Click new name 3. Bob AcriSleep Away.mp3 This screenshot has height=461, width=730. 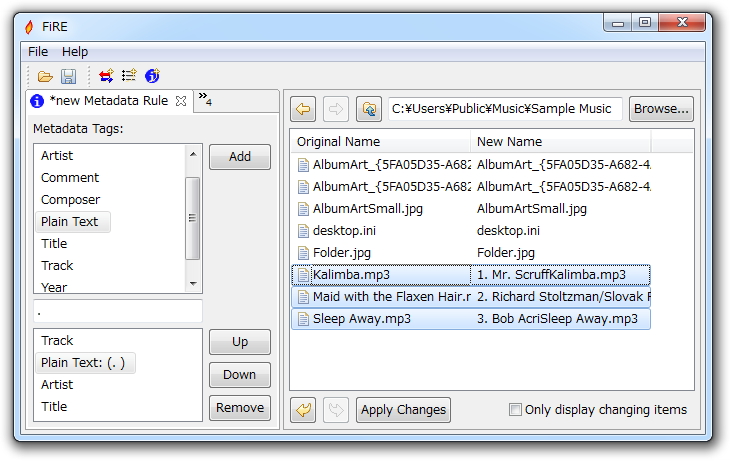(x=557, y=319)
